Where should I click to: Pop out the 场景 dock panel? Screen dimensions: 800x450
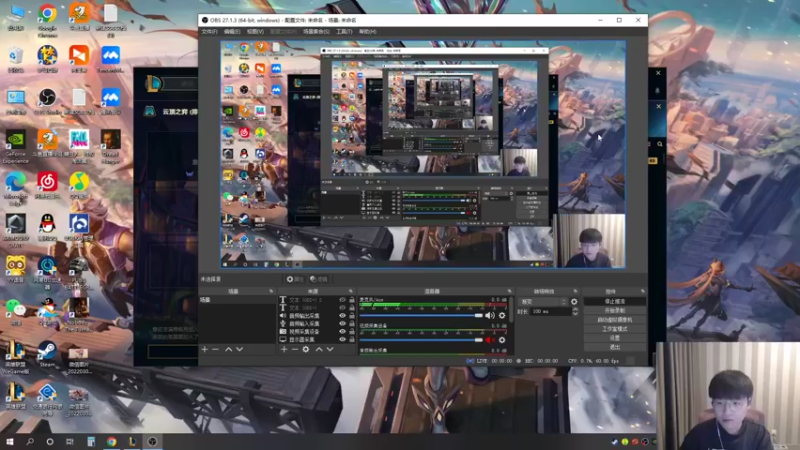[271, 291]
